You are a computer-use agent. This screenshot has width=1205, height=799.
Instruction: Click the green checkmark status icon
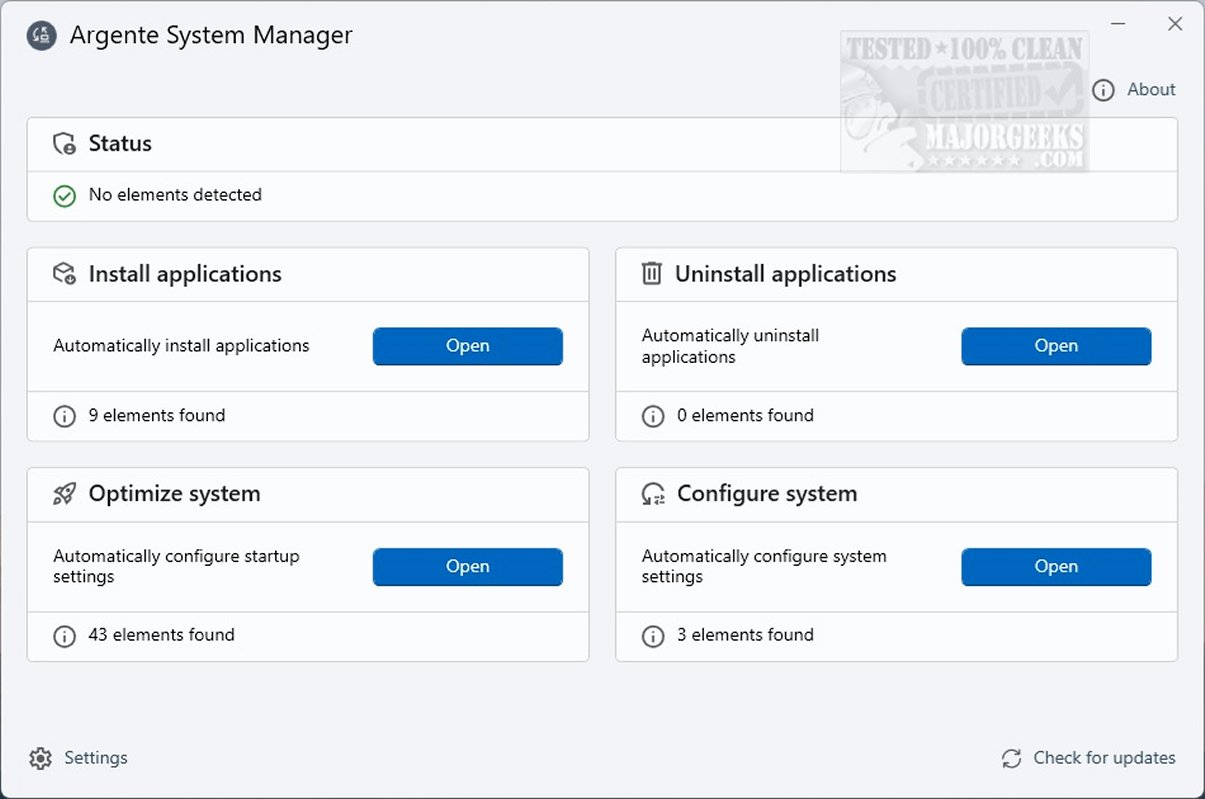point(65,196)
